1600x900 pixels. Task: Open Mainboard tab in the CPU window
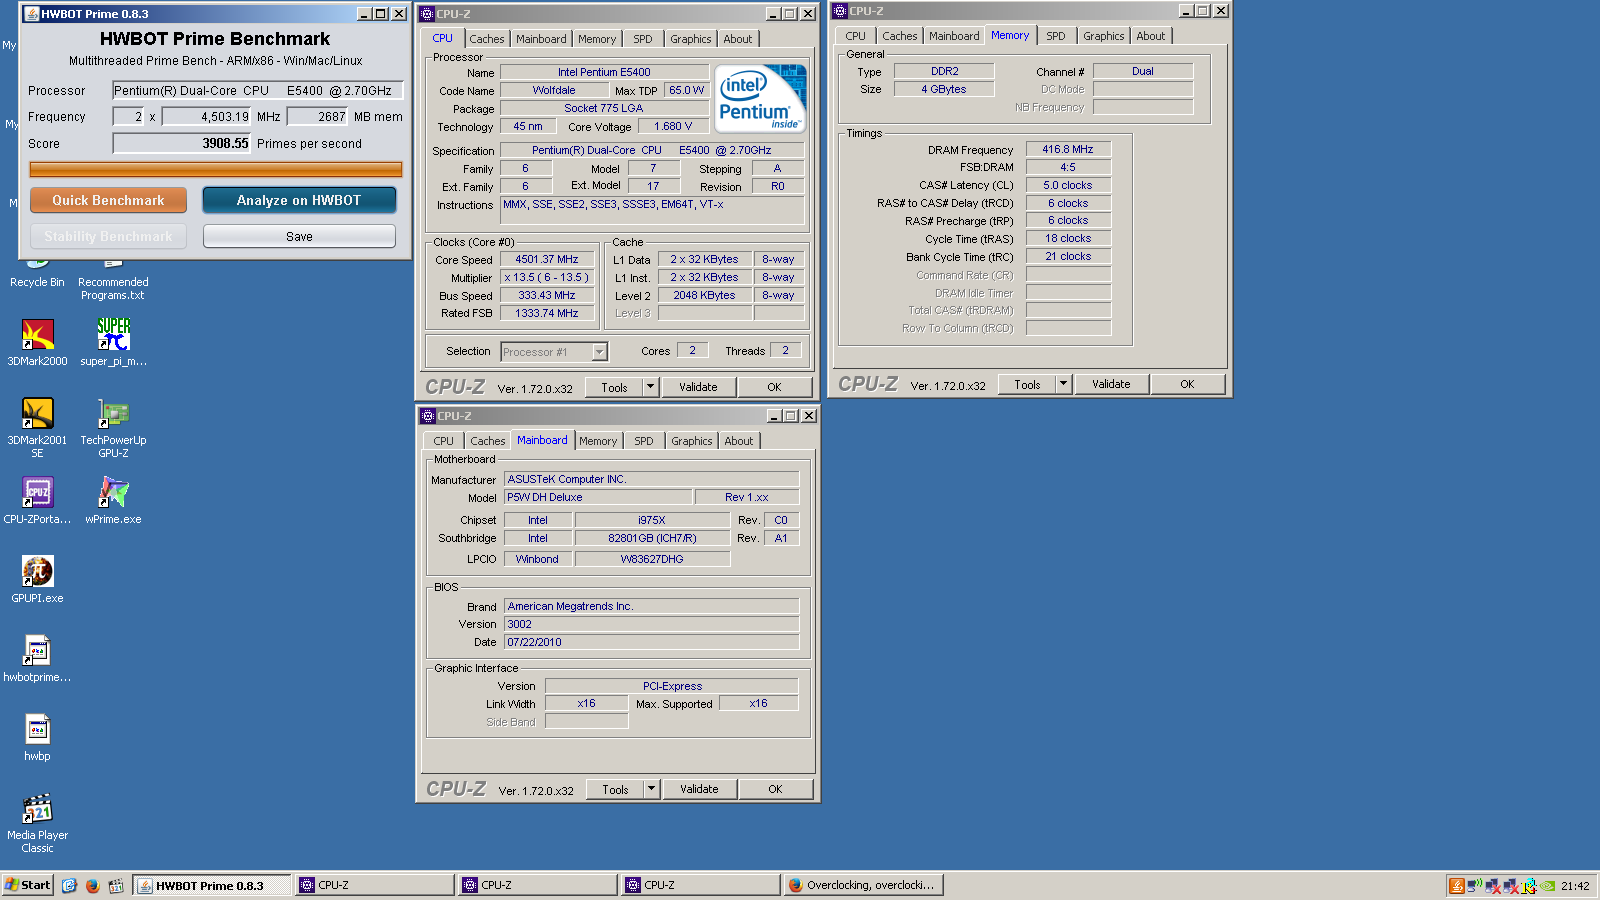pos(541,39)
